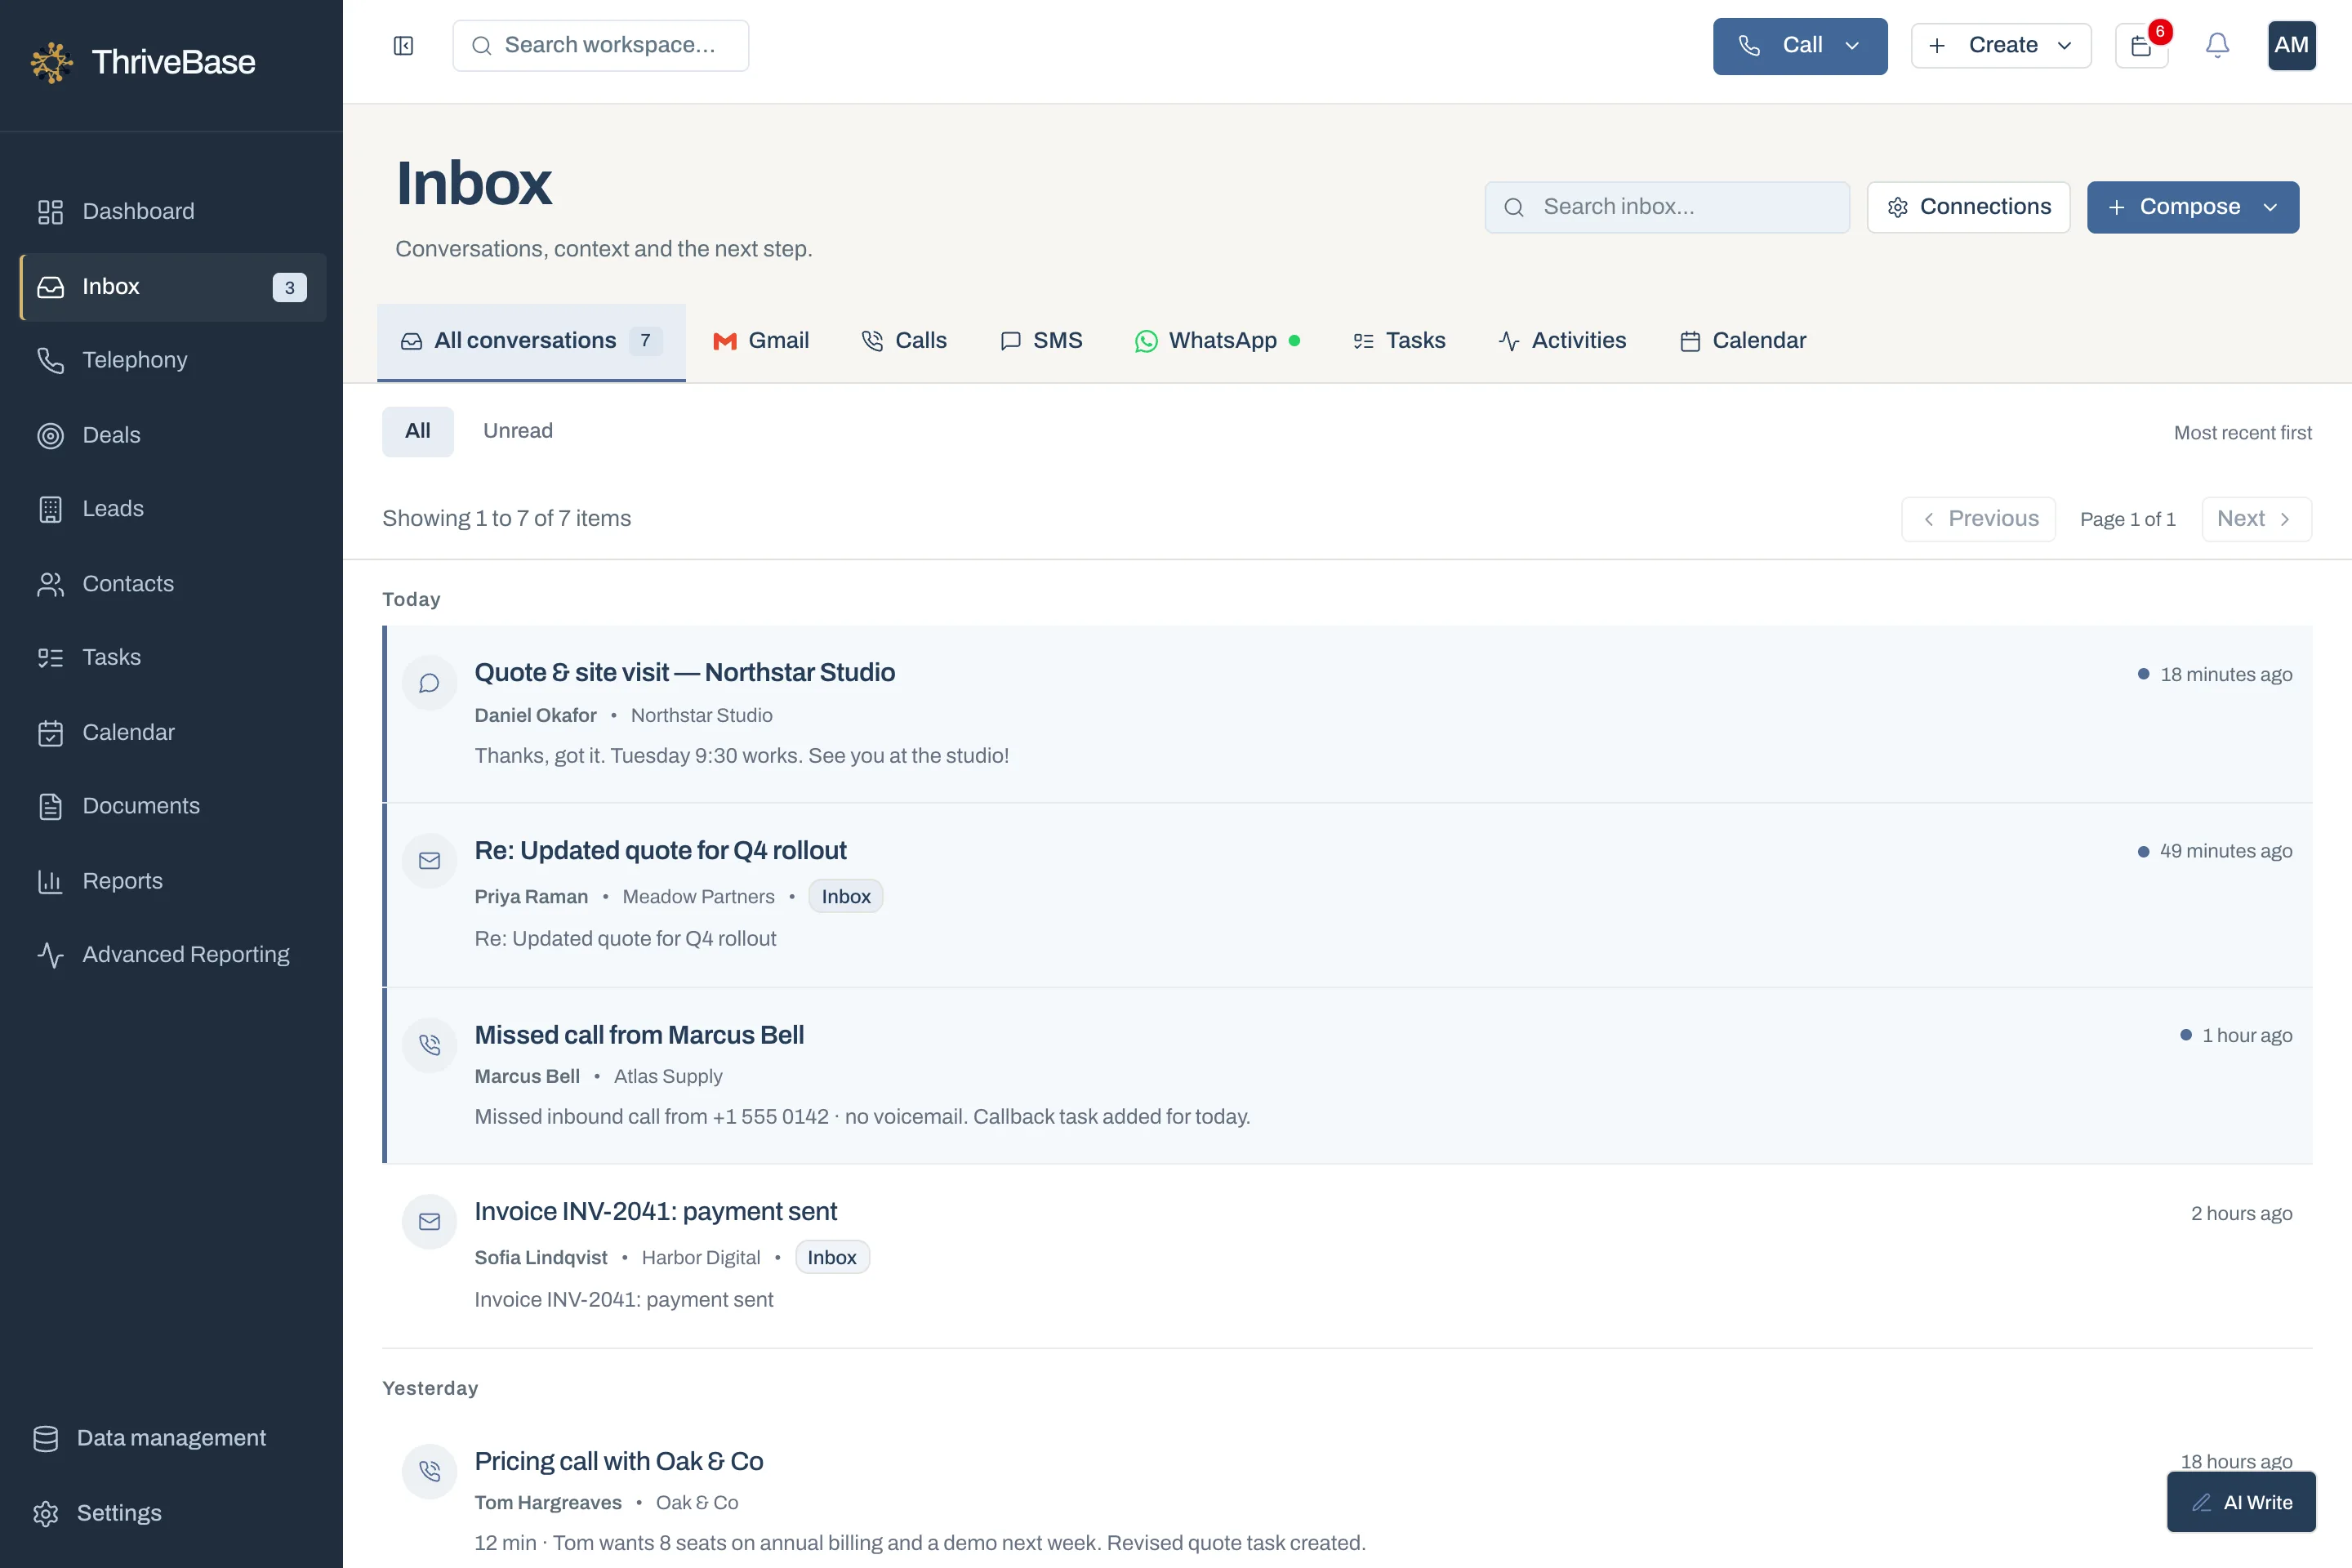Switch to the Gmail tab

[x=761, y=341]
